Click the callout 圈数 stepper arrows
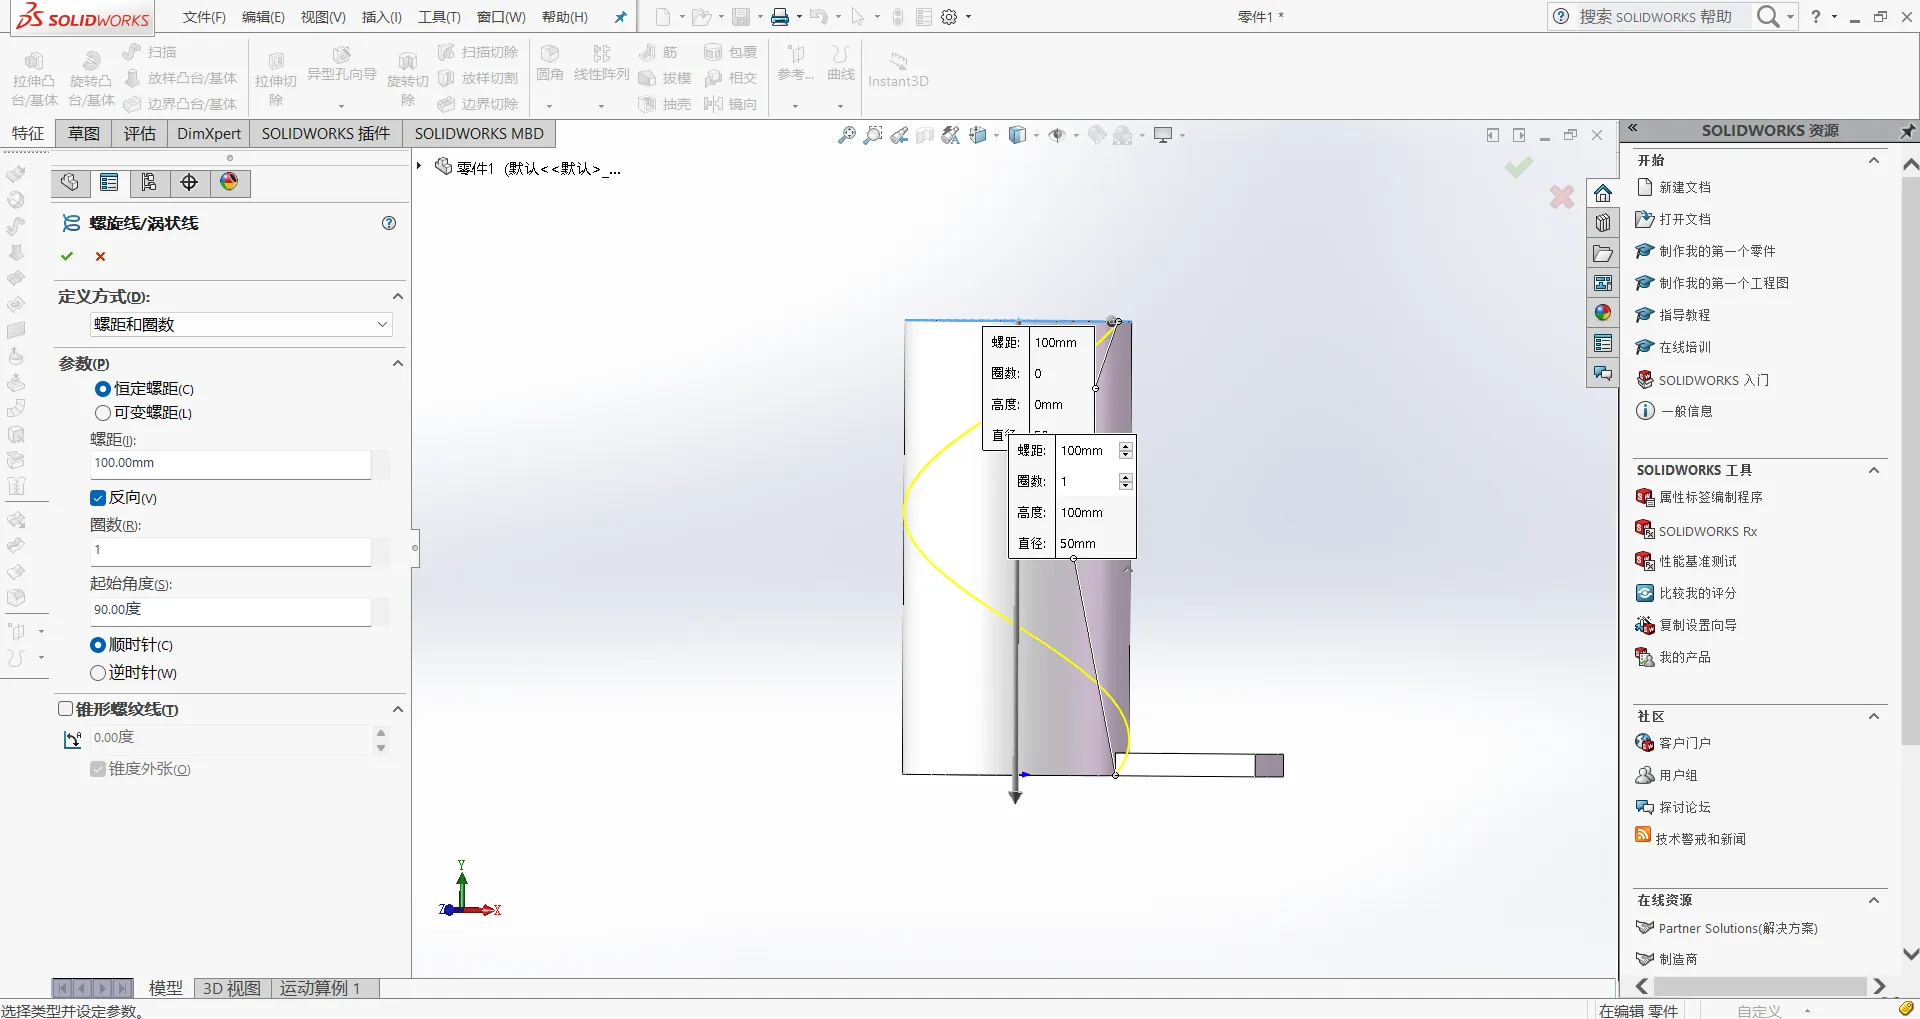Viewport: 1920px width, 1019px height. [1126, 482]
